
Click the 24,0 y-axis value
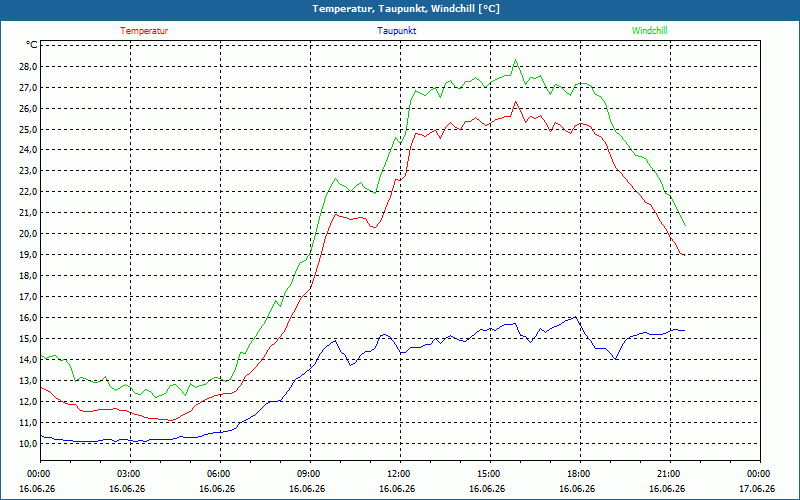coord(28,150)
